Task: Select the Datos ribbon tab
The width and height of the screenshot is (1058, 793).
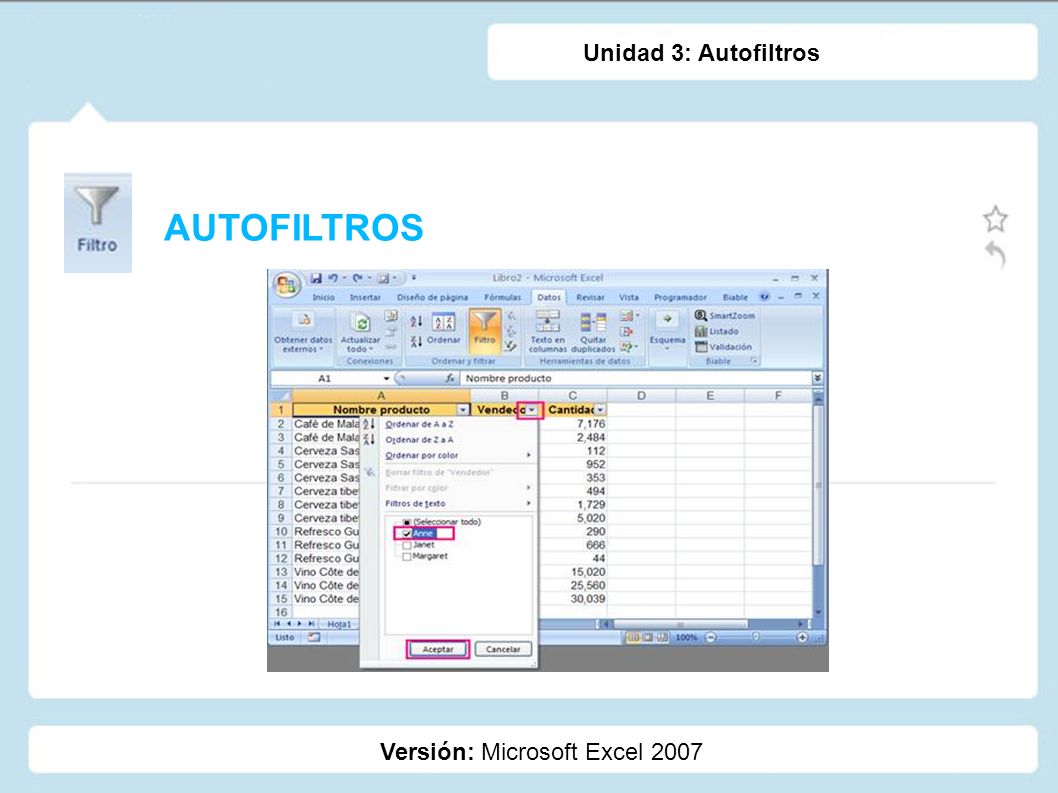Action: pyautogui.click(x=549, y=297)
